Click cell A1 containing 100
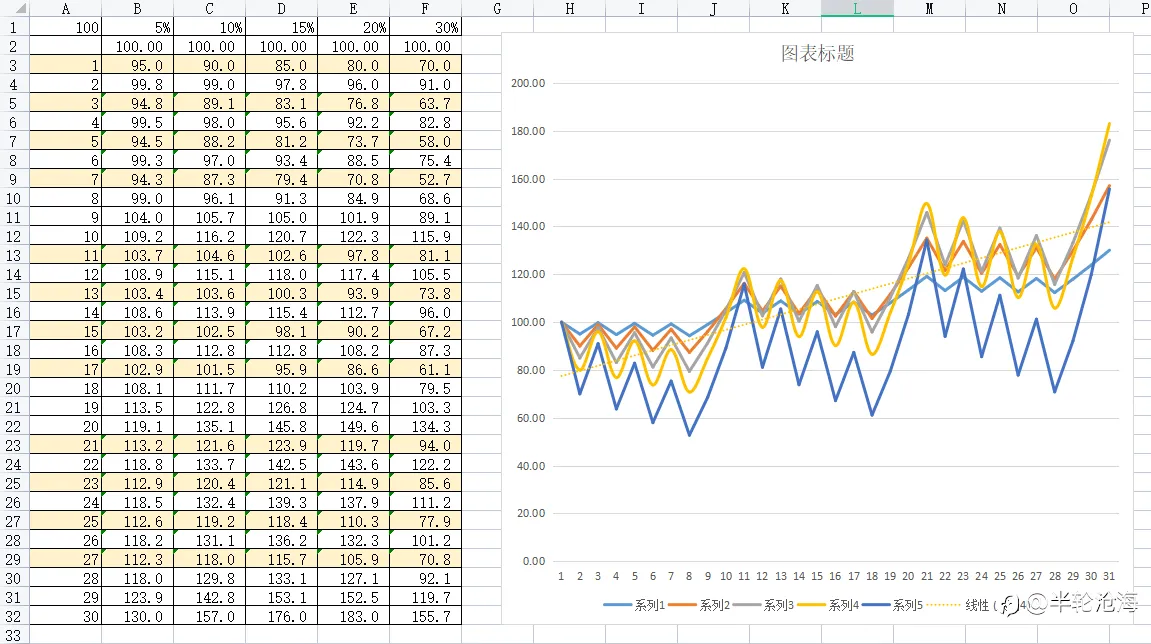 (x=65, y=27)
